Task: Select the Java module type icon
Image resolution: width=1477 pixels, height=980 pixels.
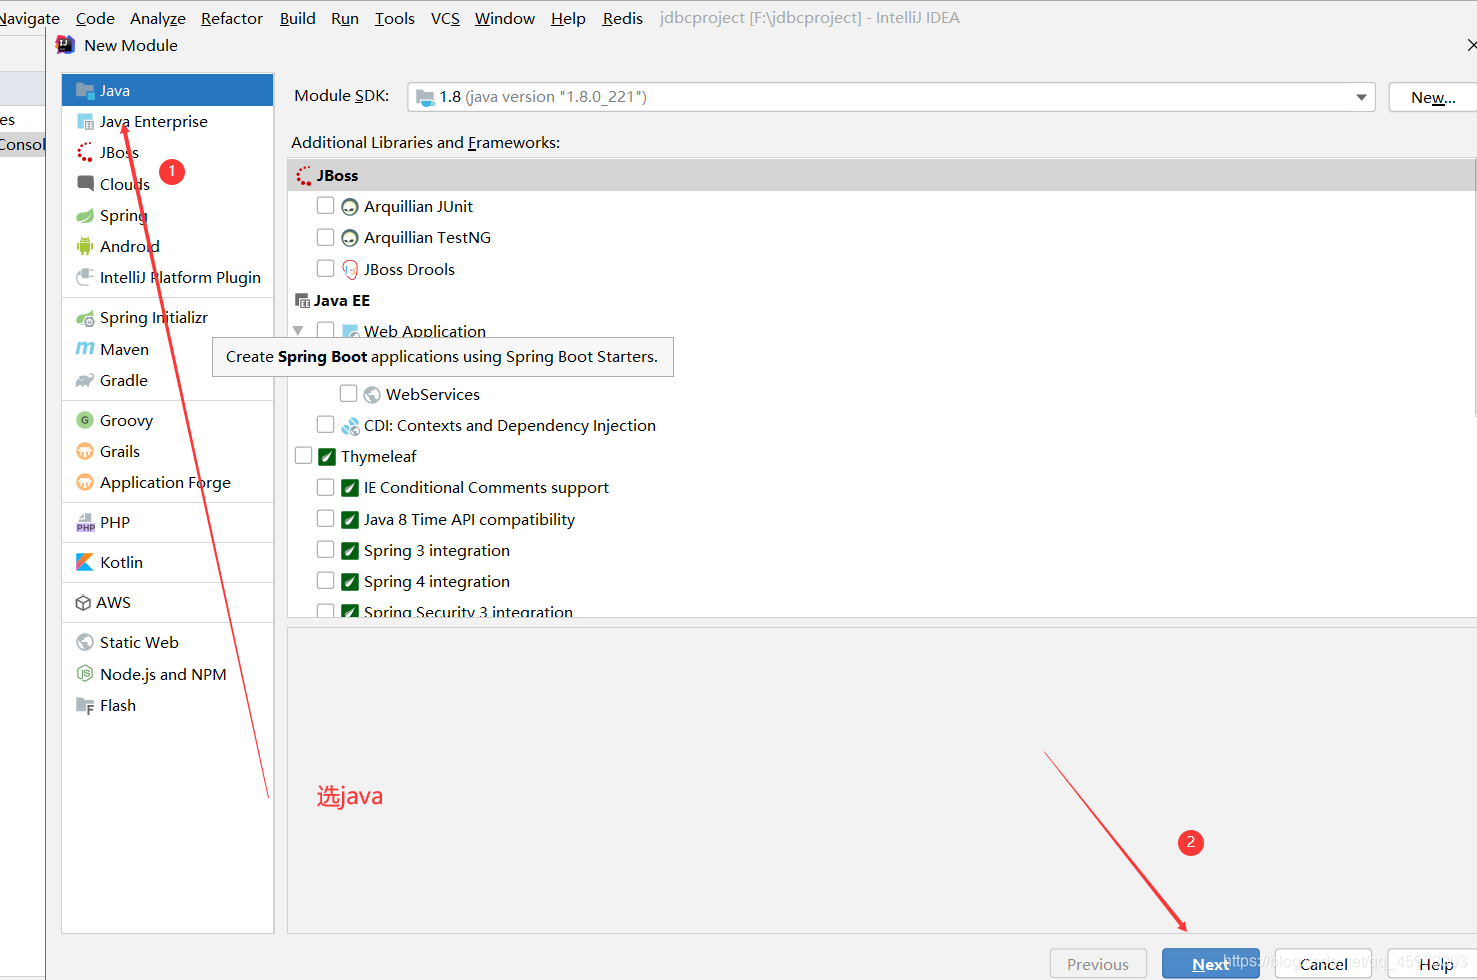Action: coord(85,91)
